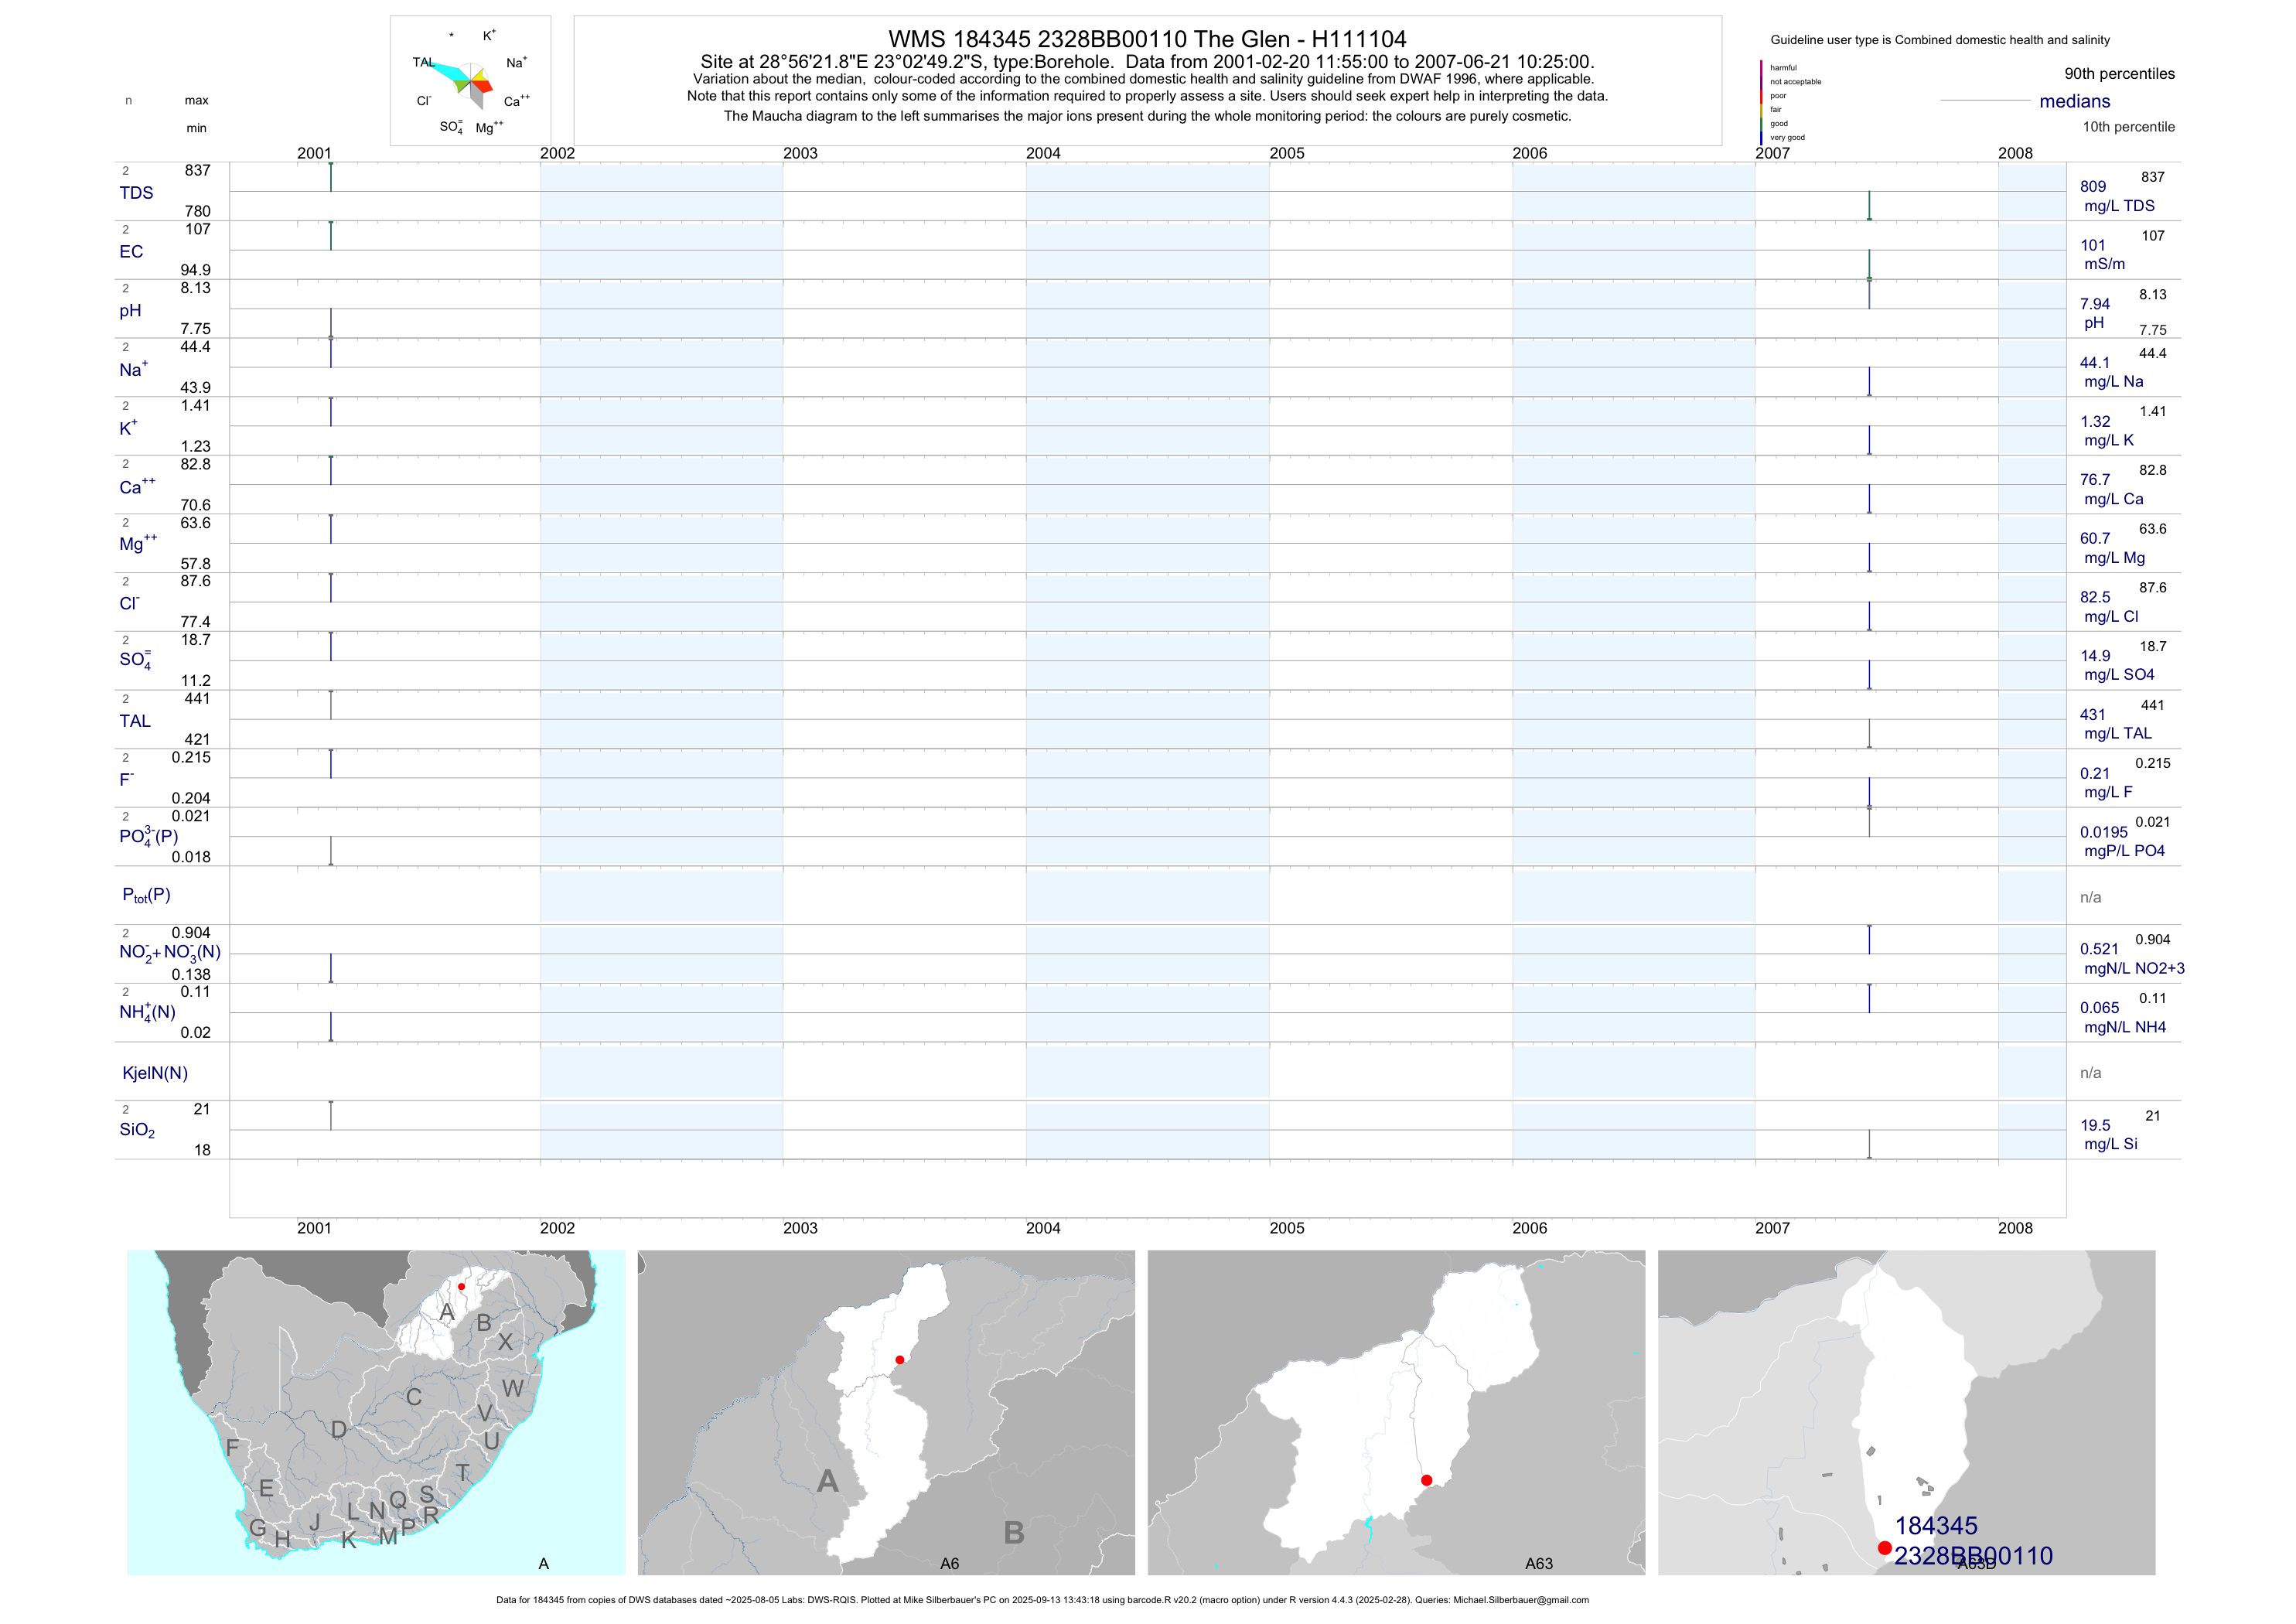Click the medians legend line sample
The width and height of the screenshot is (2296, 1624).
click(1984, 101)
